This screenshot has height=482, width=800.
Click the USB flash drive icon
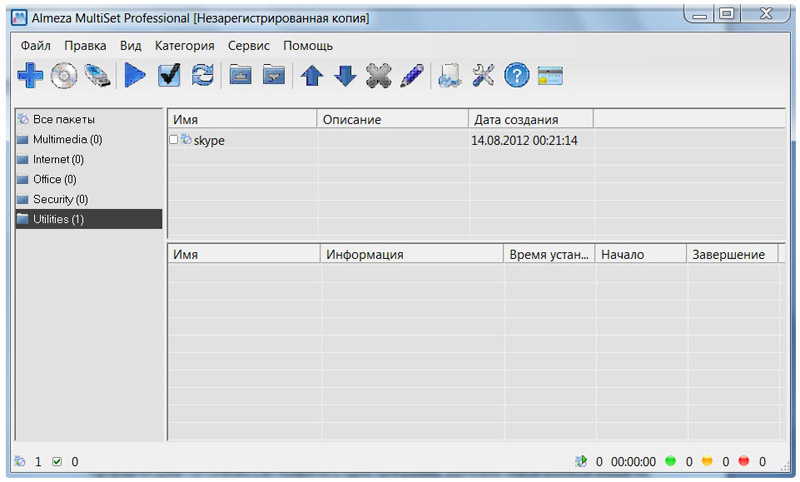[x=97, y=75]
